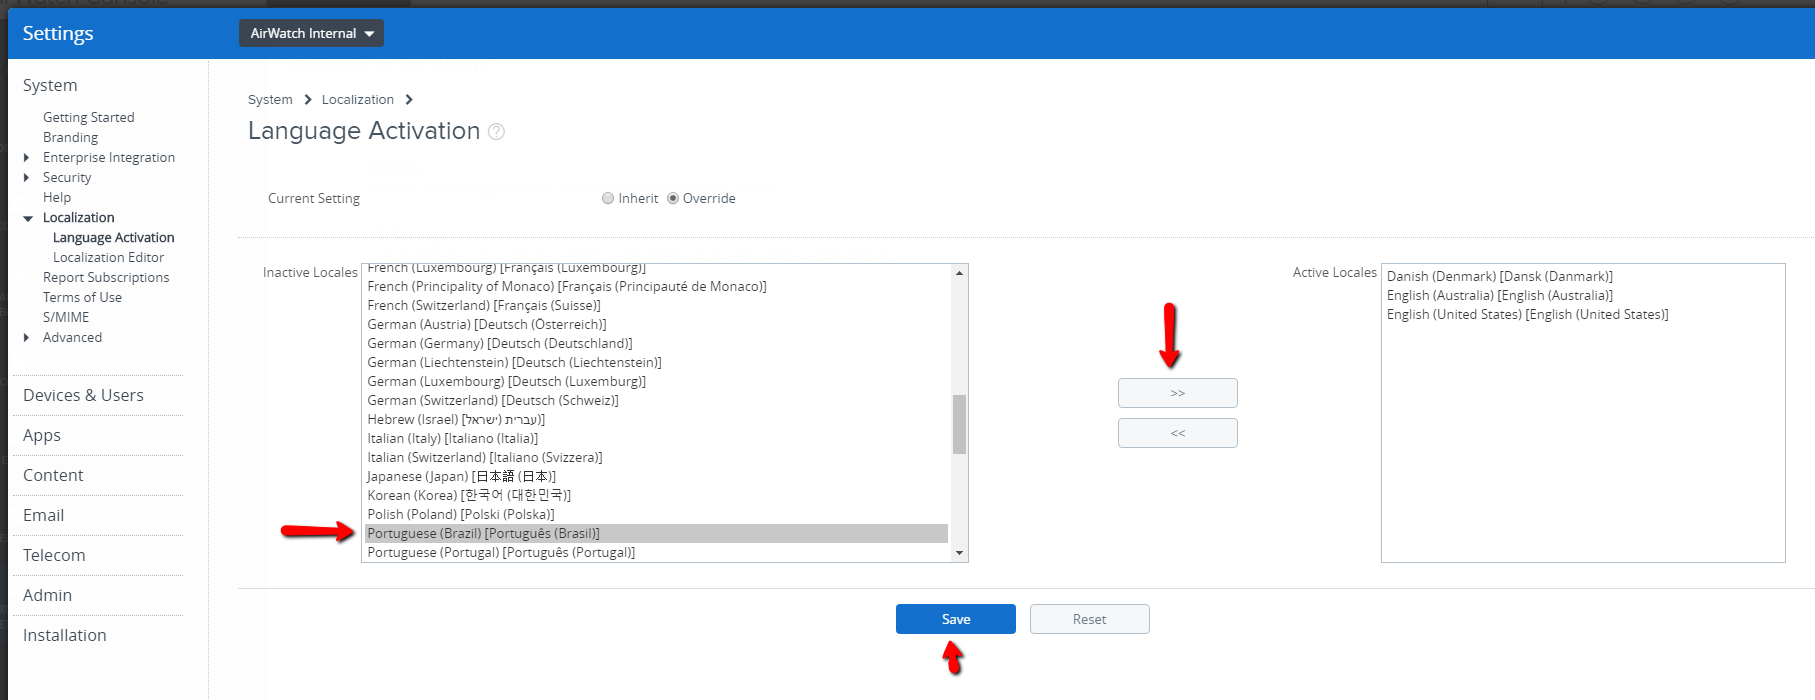
Task: Open Terms of Use settings
Action: 82,297
